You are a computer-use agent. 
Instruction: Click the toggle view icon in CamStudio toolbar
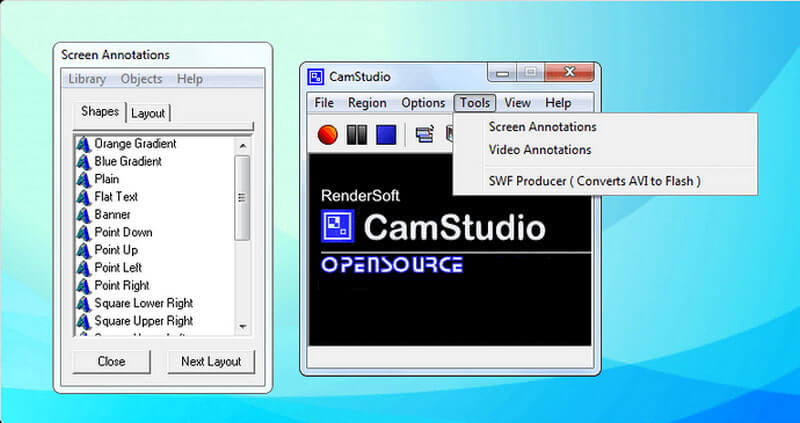(424, 135)
